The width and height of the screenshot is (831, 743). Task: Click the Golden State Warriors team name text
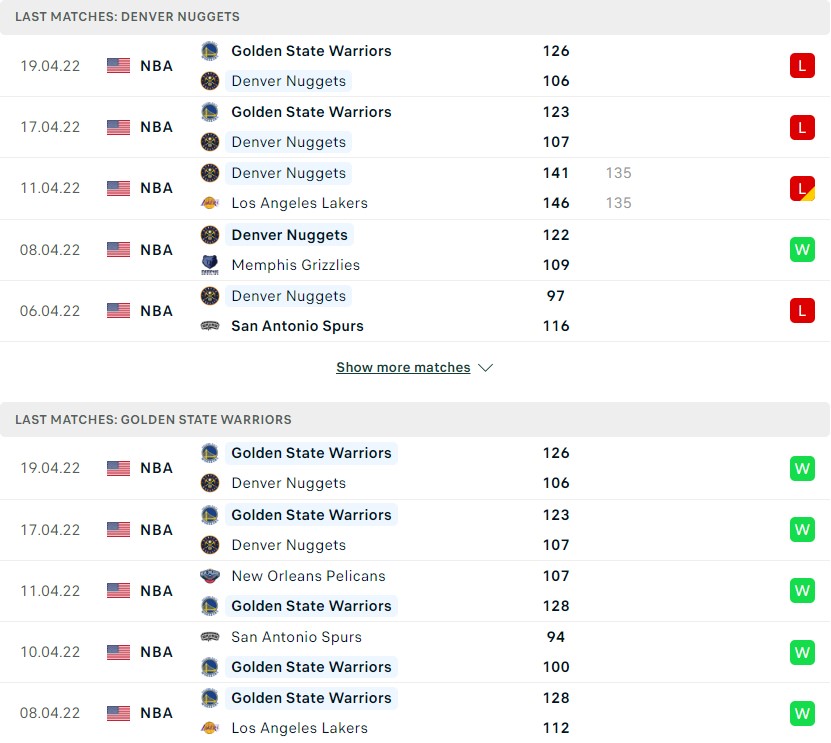point(312,51)
